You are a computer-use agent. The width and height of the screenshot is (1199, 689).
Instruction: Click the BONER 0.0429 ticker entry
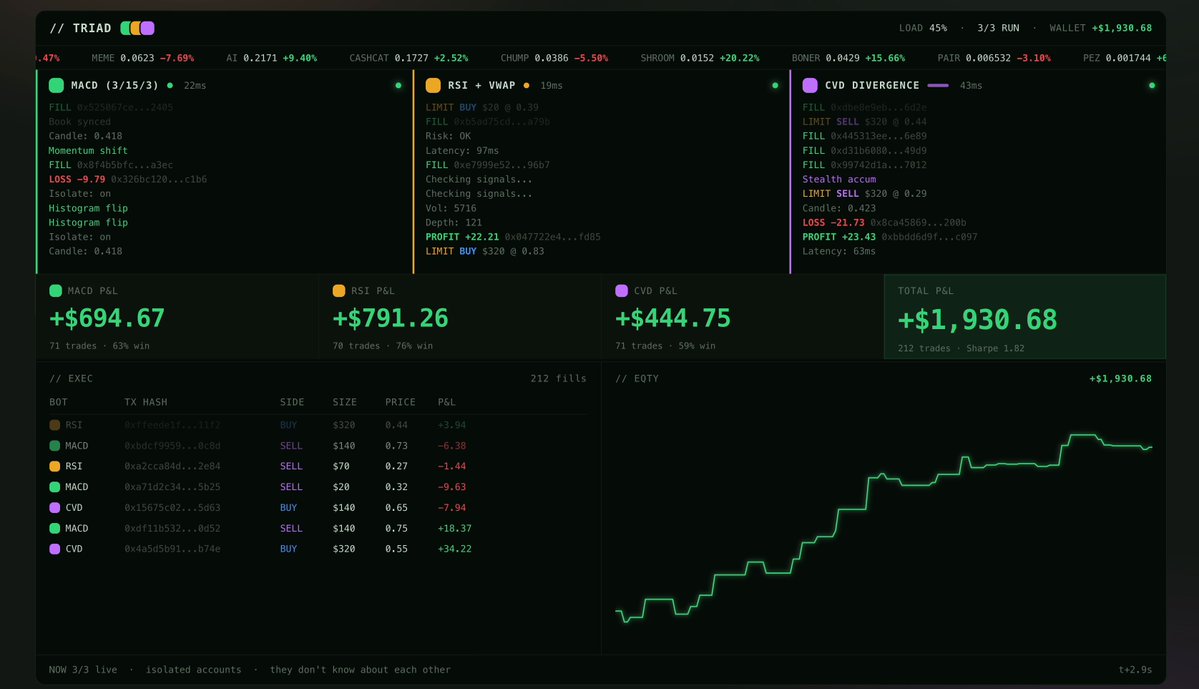click(x=849, y=58)
